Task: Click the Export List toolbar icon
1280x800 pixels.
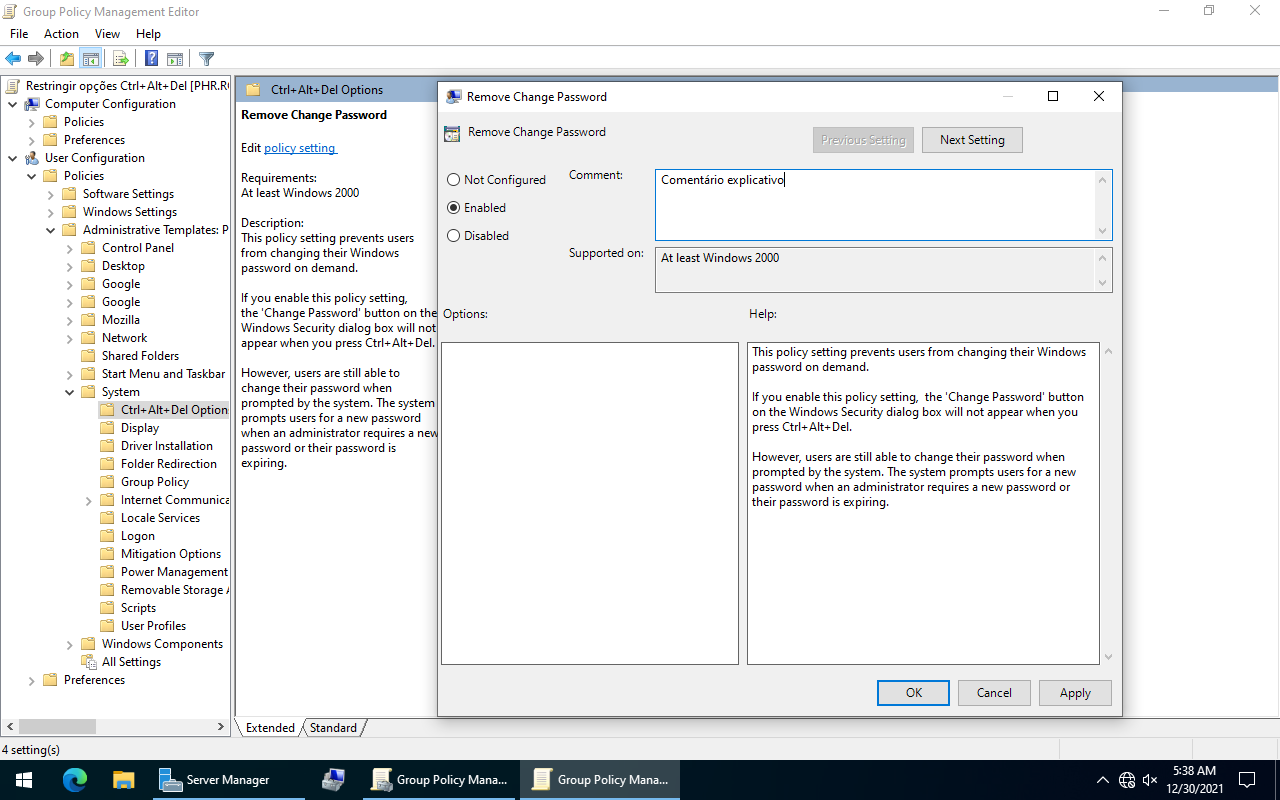Action: click(x=120, y=59)
